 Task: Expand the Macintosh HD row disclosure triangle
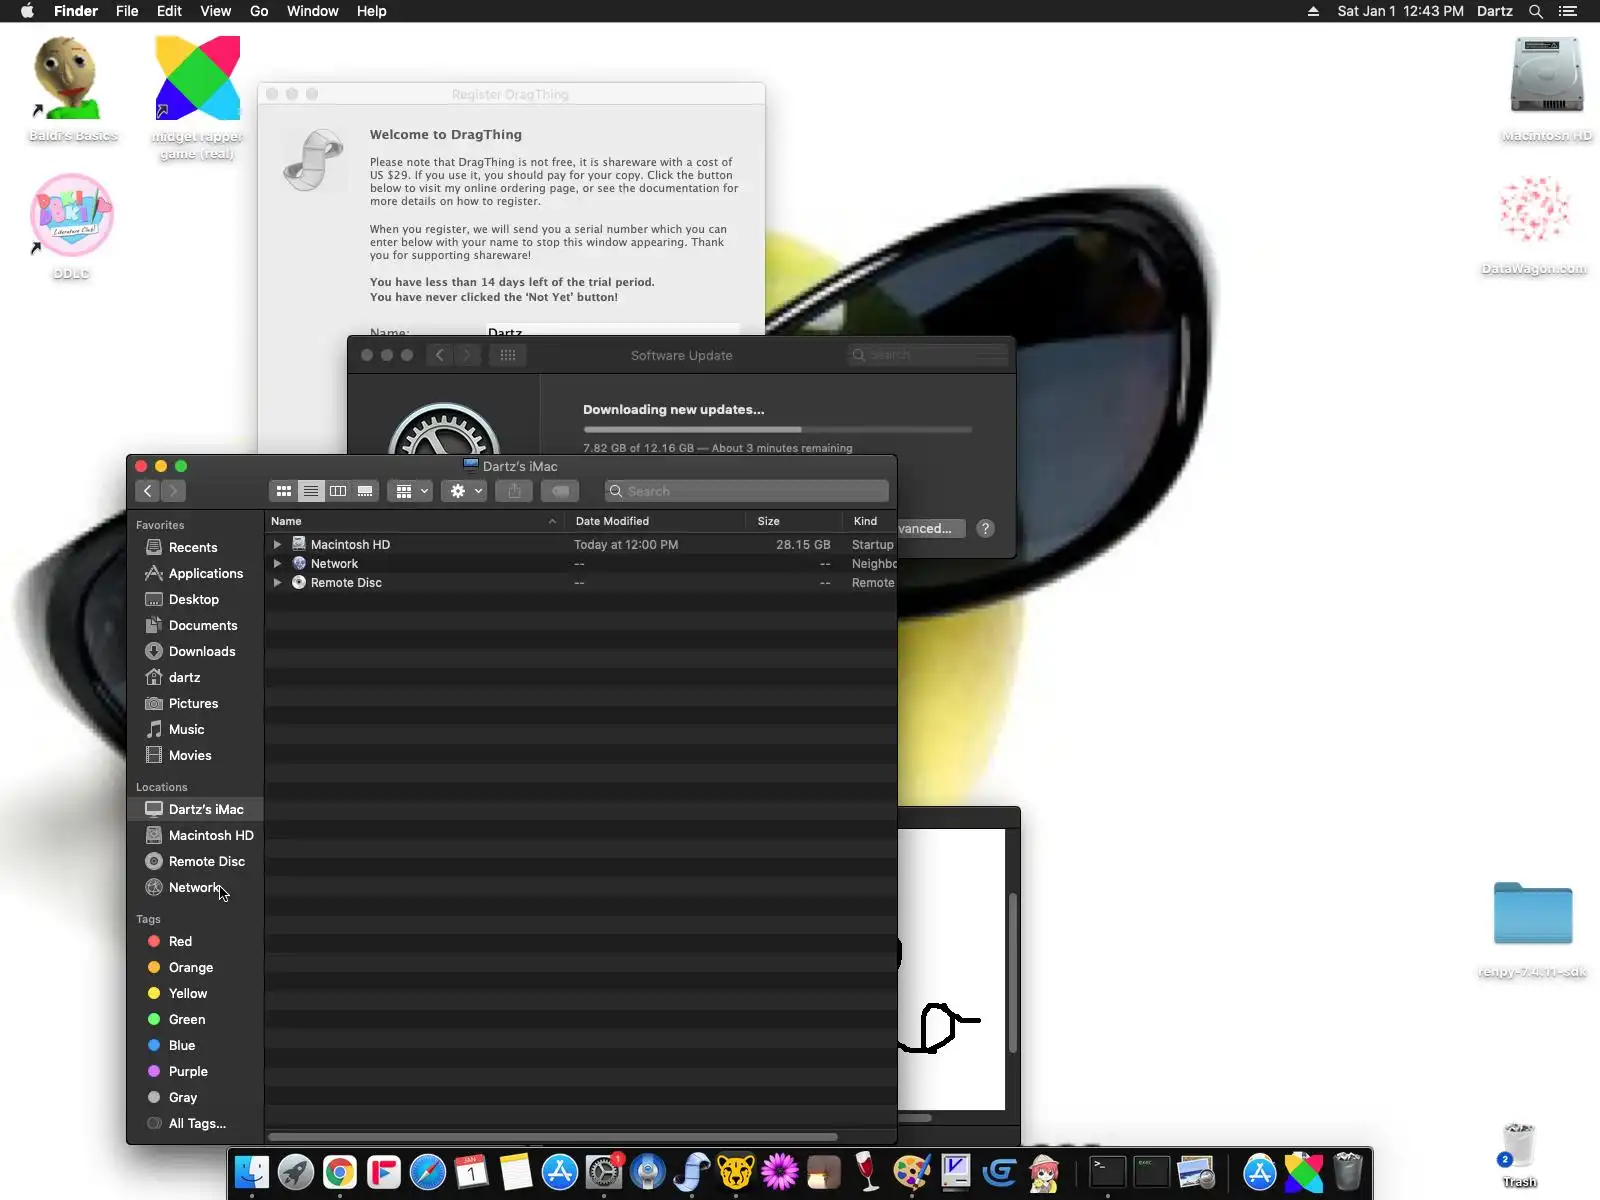tap(277, 545)
